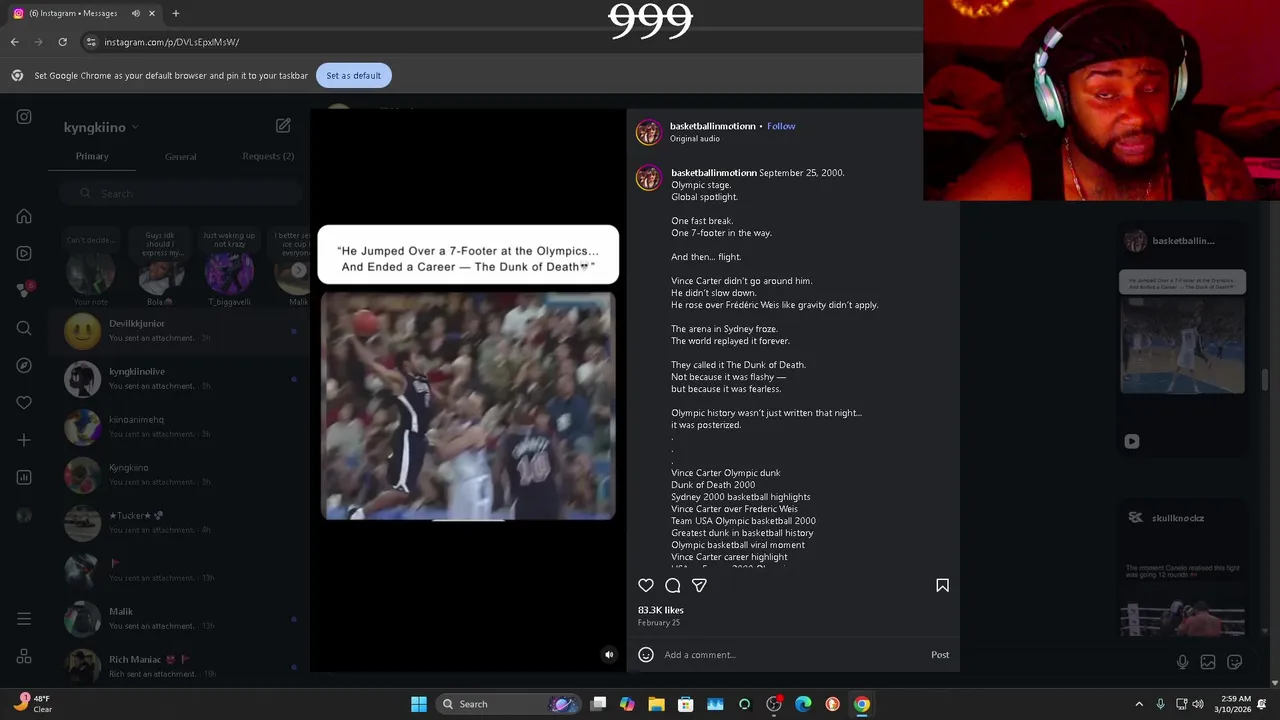
Task: Open shared basketballin... reel in chat
Action: (x=1183, y=340)
